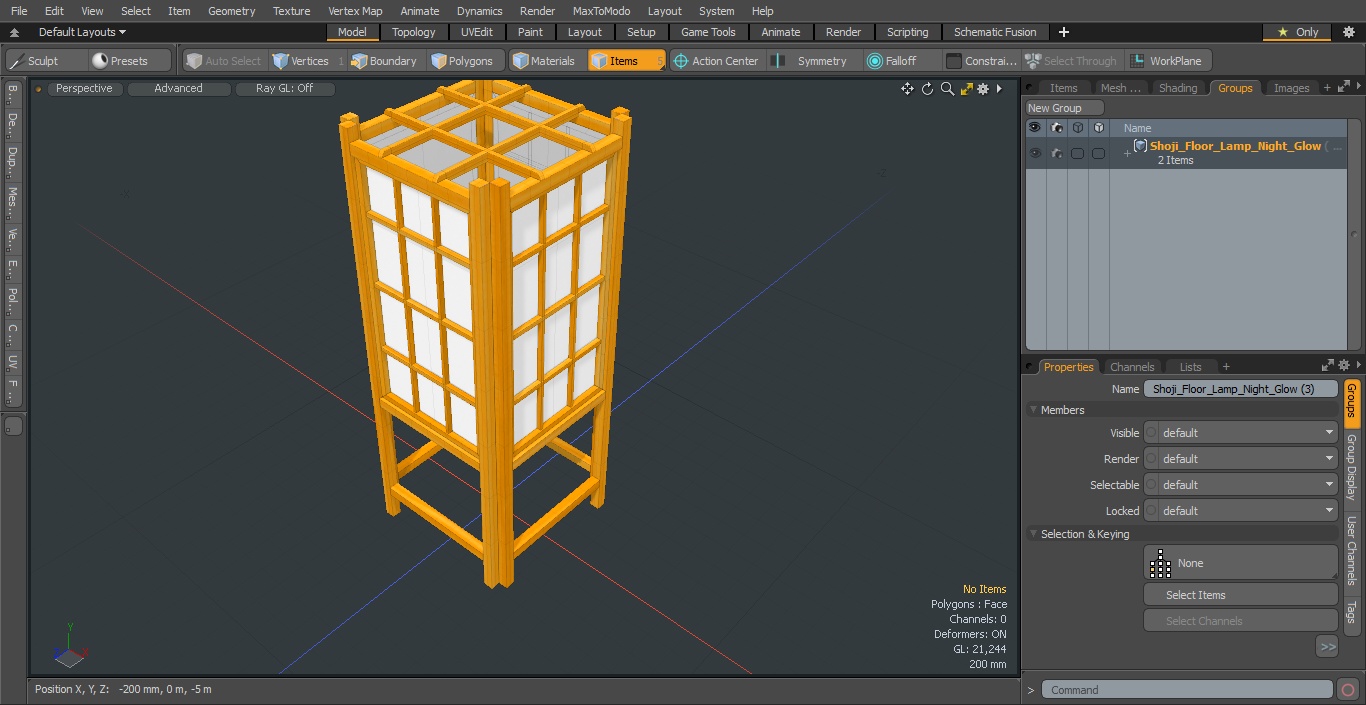Click the viewport zoom magnifier icon
Screen dimensions: 1366x705
947,89
